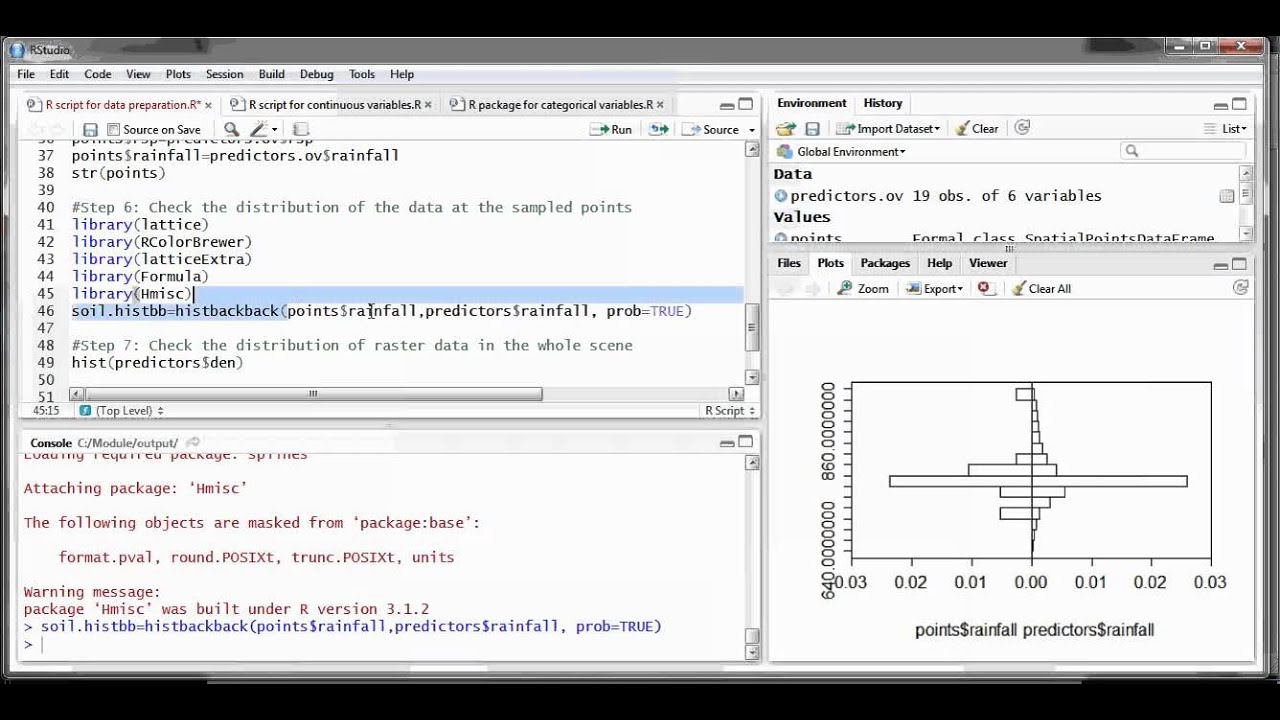Switch the List view dropdown
1280x720 pixels.
1226,128
